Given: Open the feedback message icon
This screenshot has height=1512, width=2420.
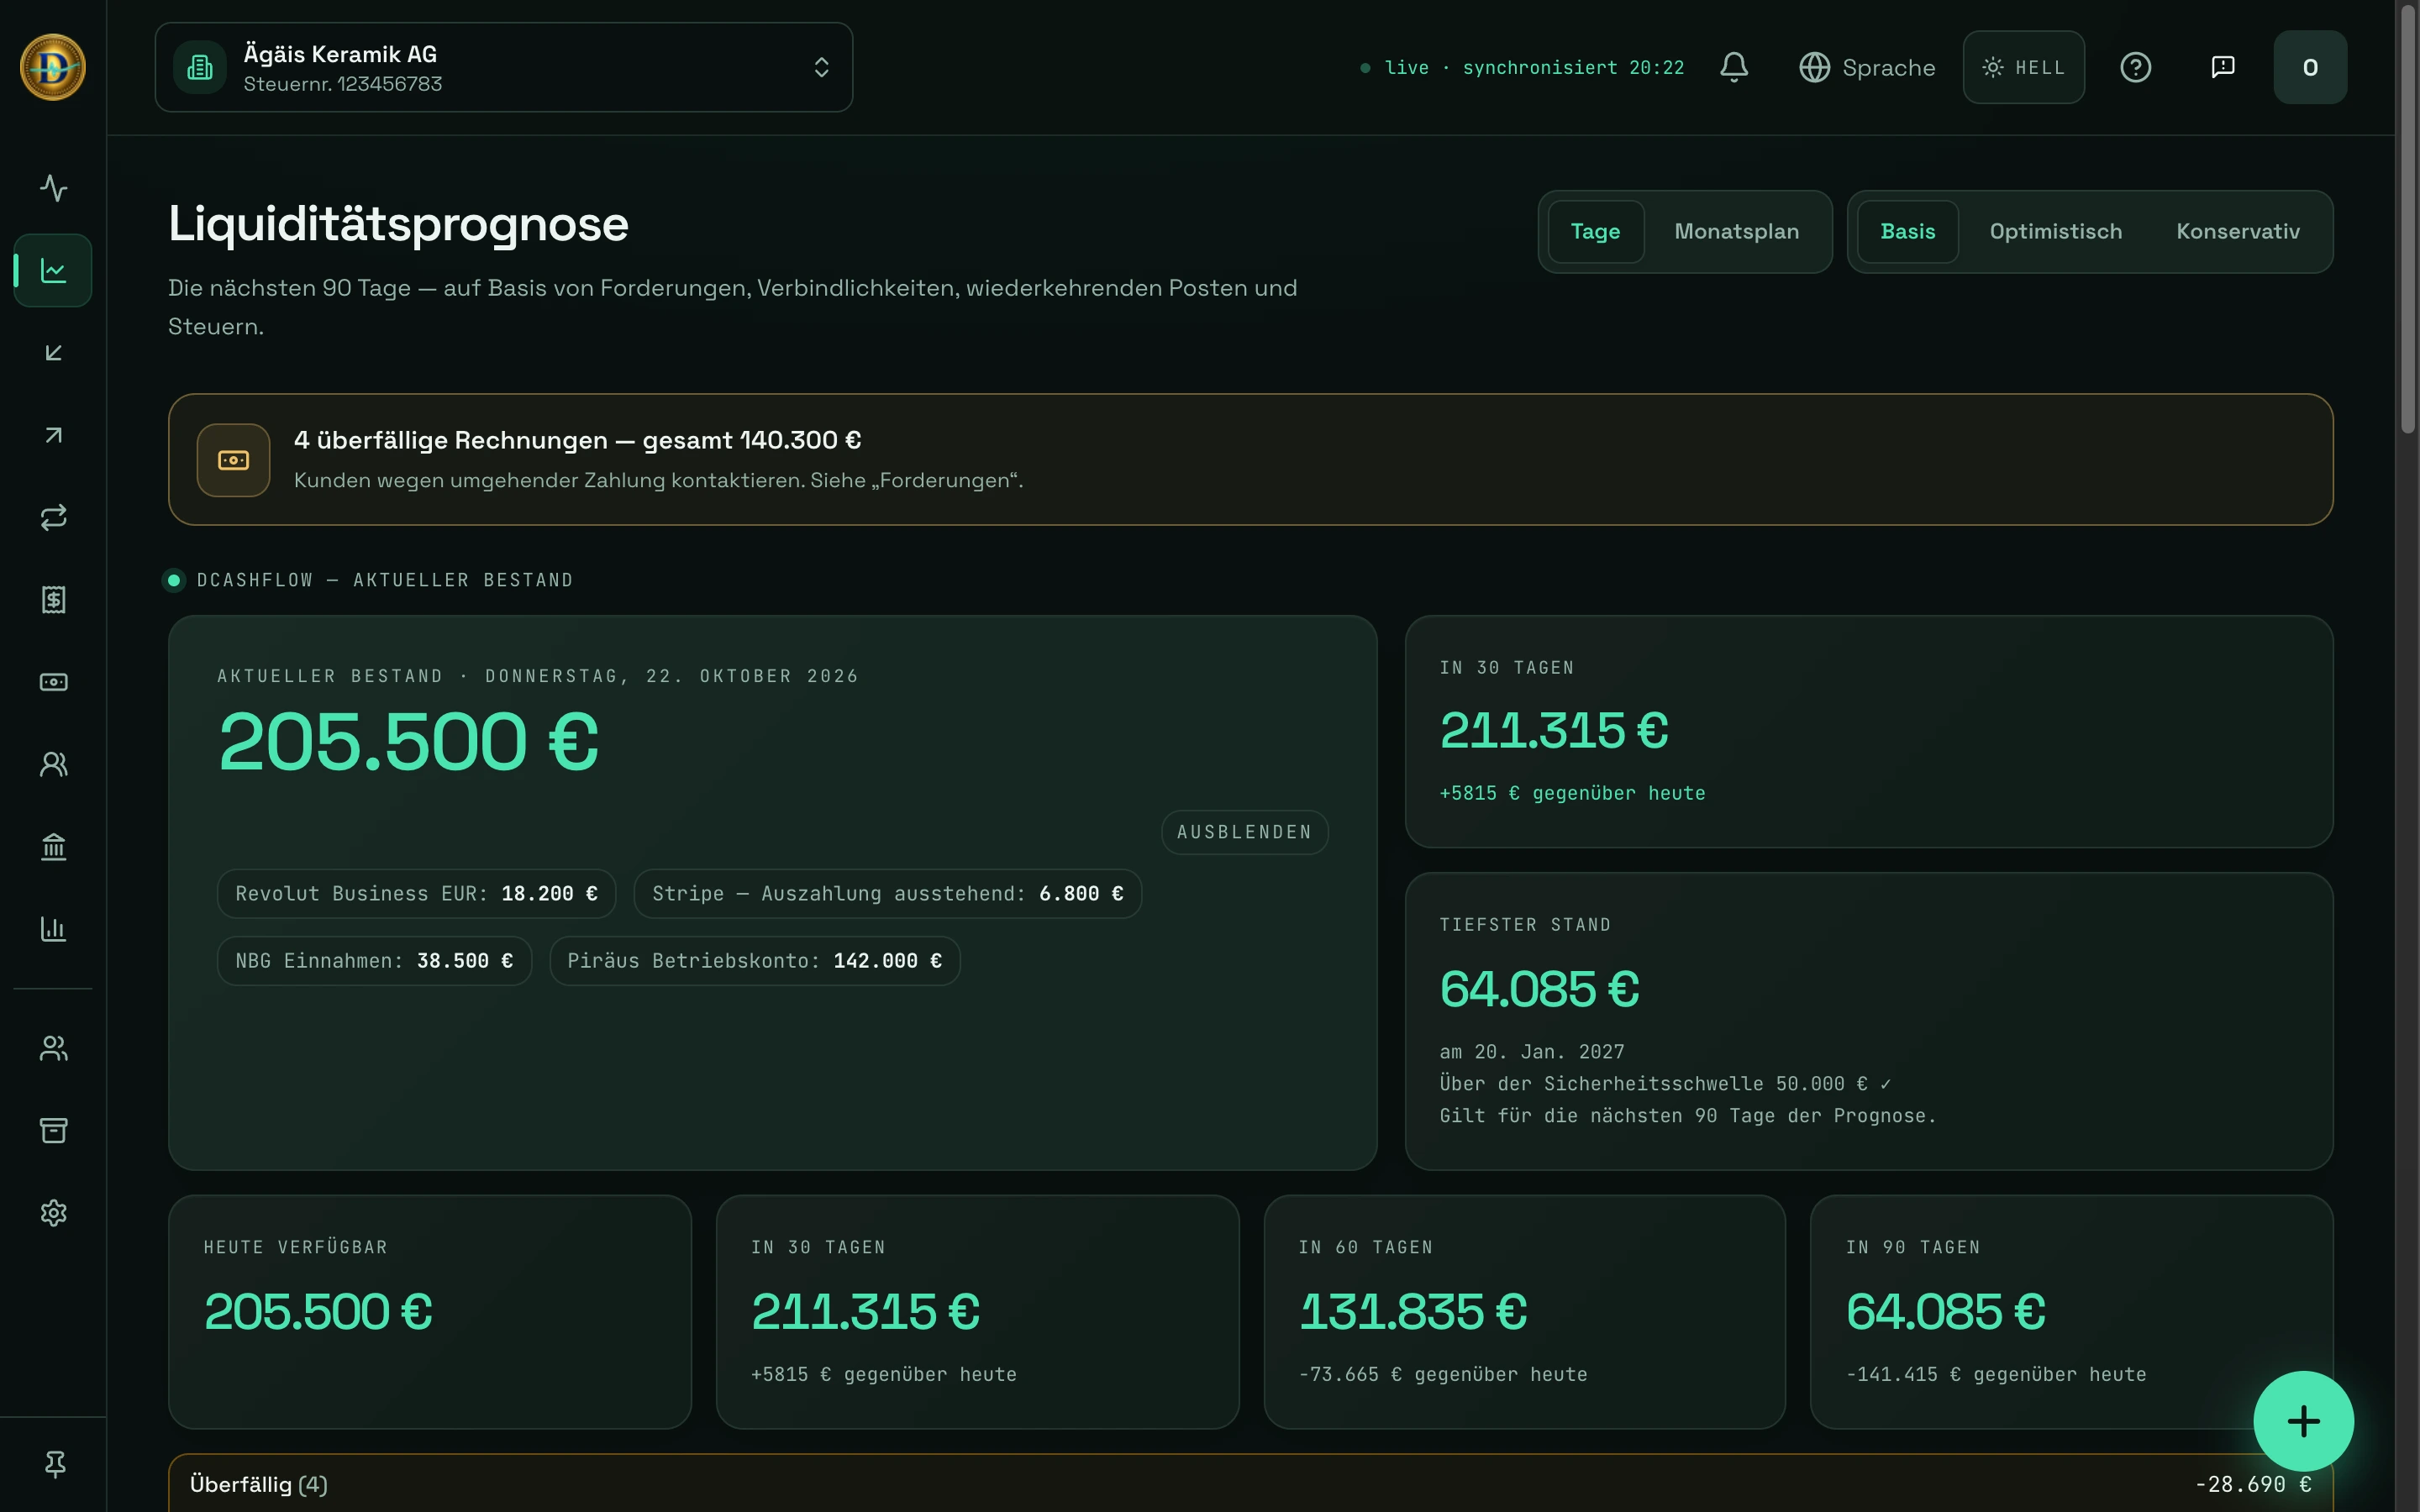Looking at the screenshot, I should [x=2222, y=67].
